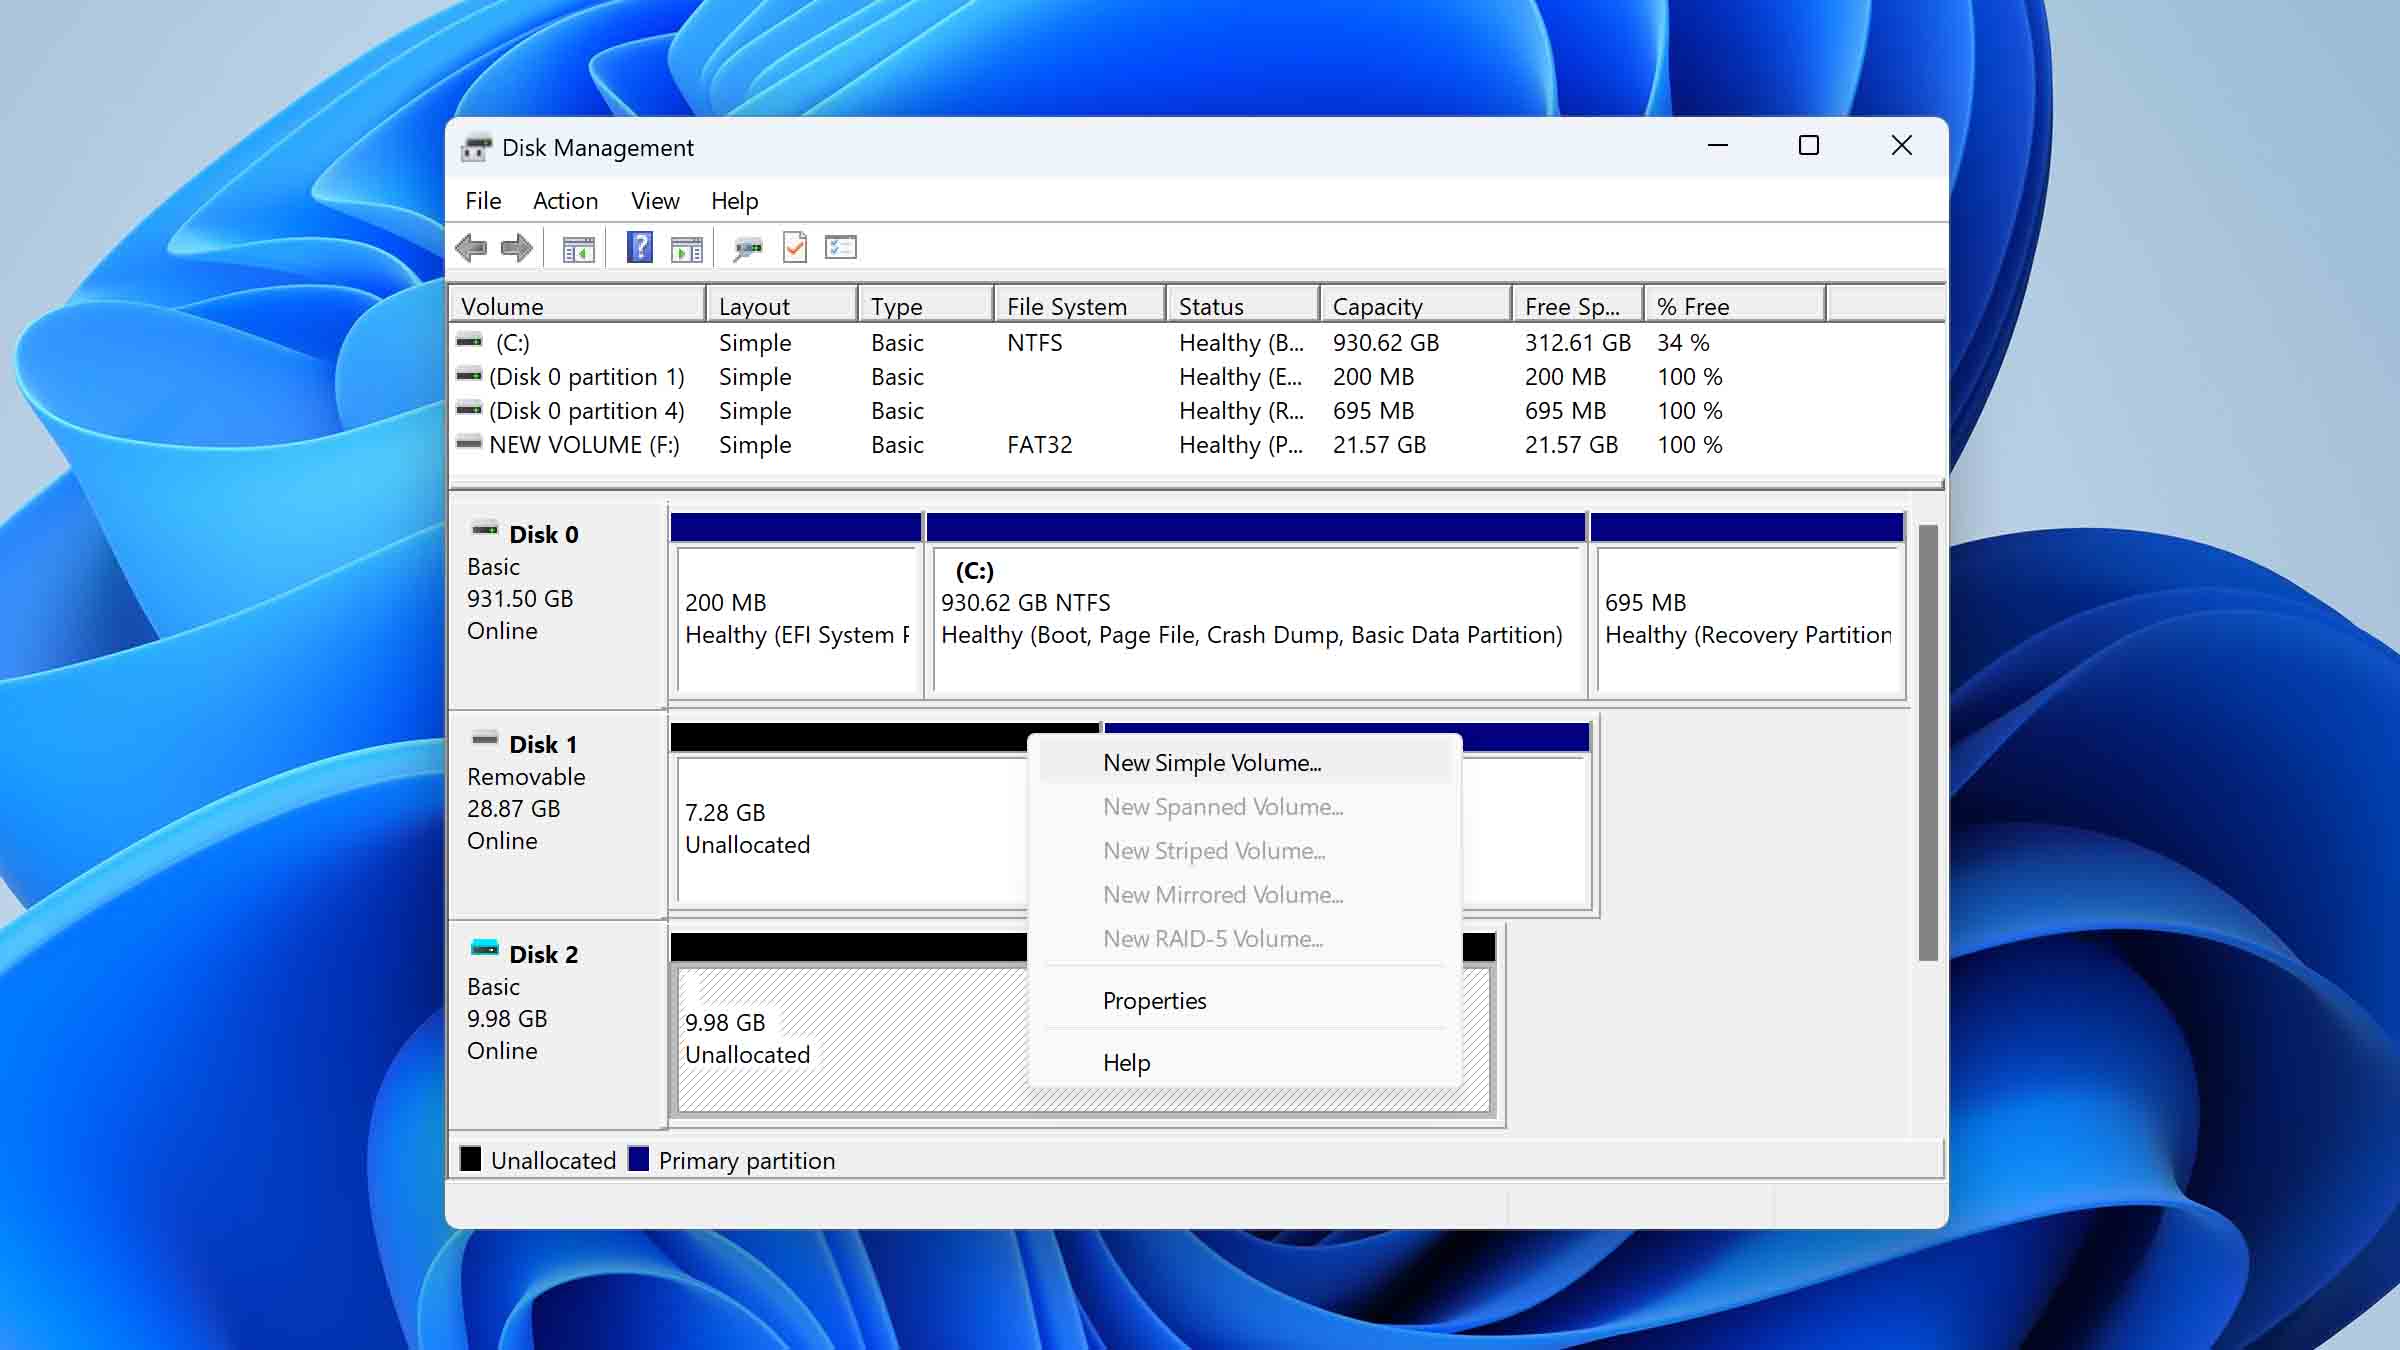
Task: Click the Primary partition legend swatch
Action: pyautogui.click(x=640, y=1160)
